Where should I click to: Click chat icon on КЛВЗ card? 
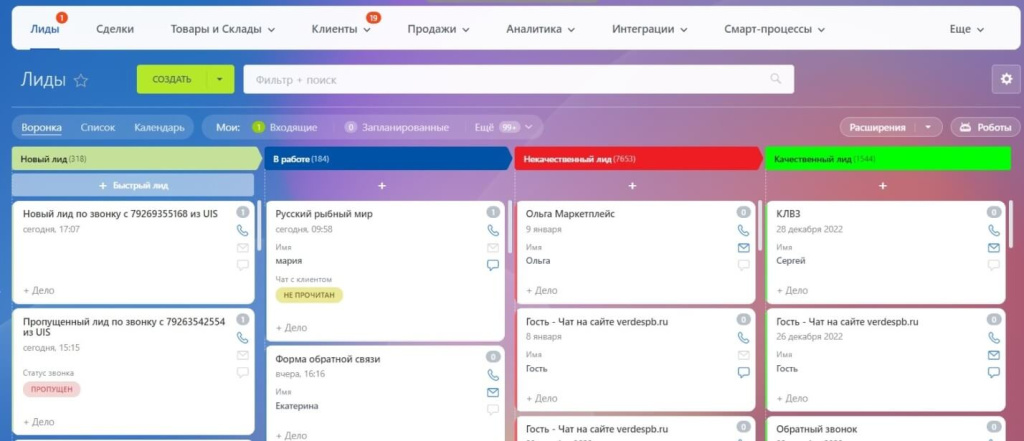(x=993, y=265)
